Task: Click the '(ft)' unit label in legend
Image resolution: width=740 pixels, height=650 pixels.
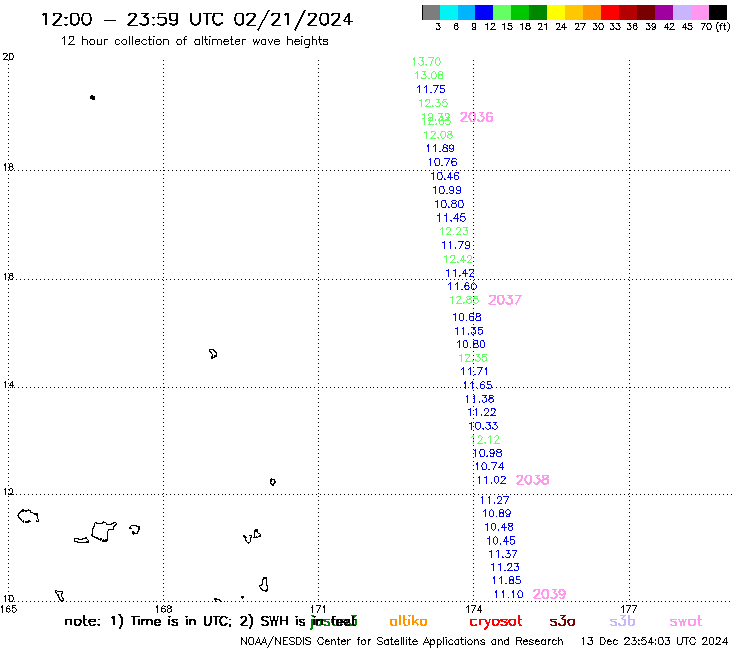Action: (x=723, y=27)
